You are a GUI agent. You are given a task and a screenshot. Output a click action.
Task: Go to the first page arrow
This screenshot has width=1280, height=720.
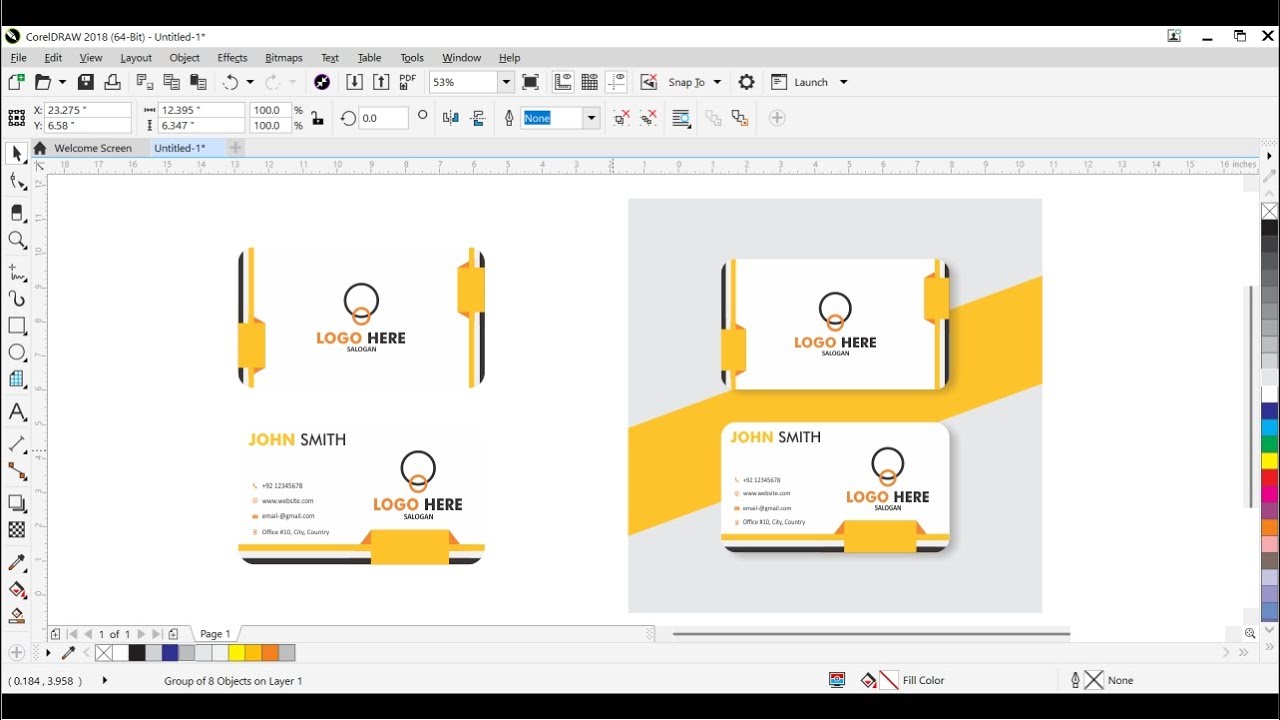[x=72, y=634]
